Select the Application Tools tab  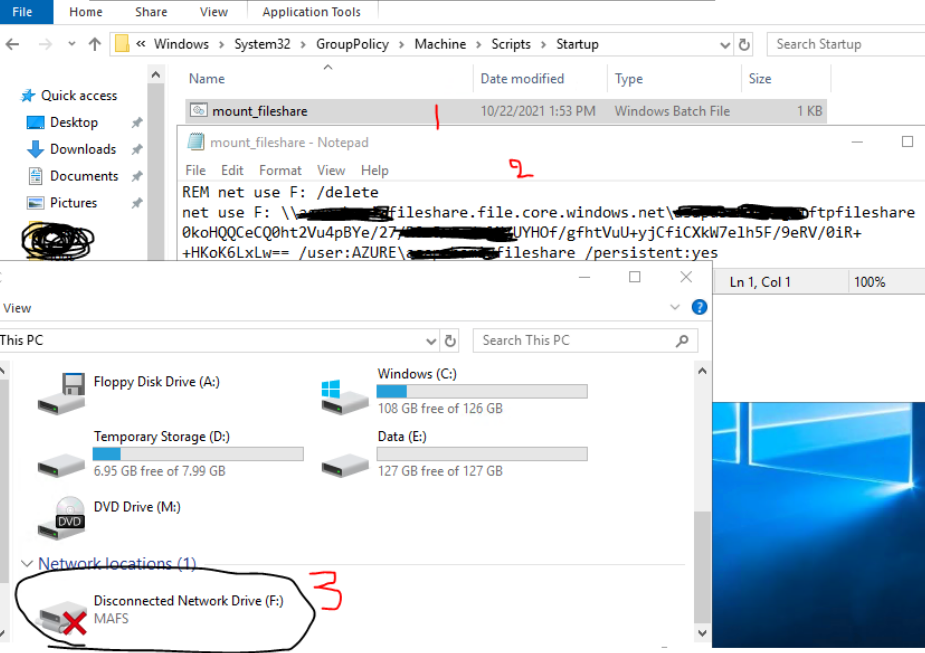pos(311,12)
